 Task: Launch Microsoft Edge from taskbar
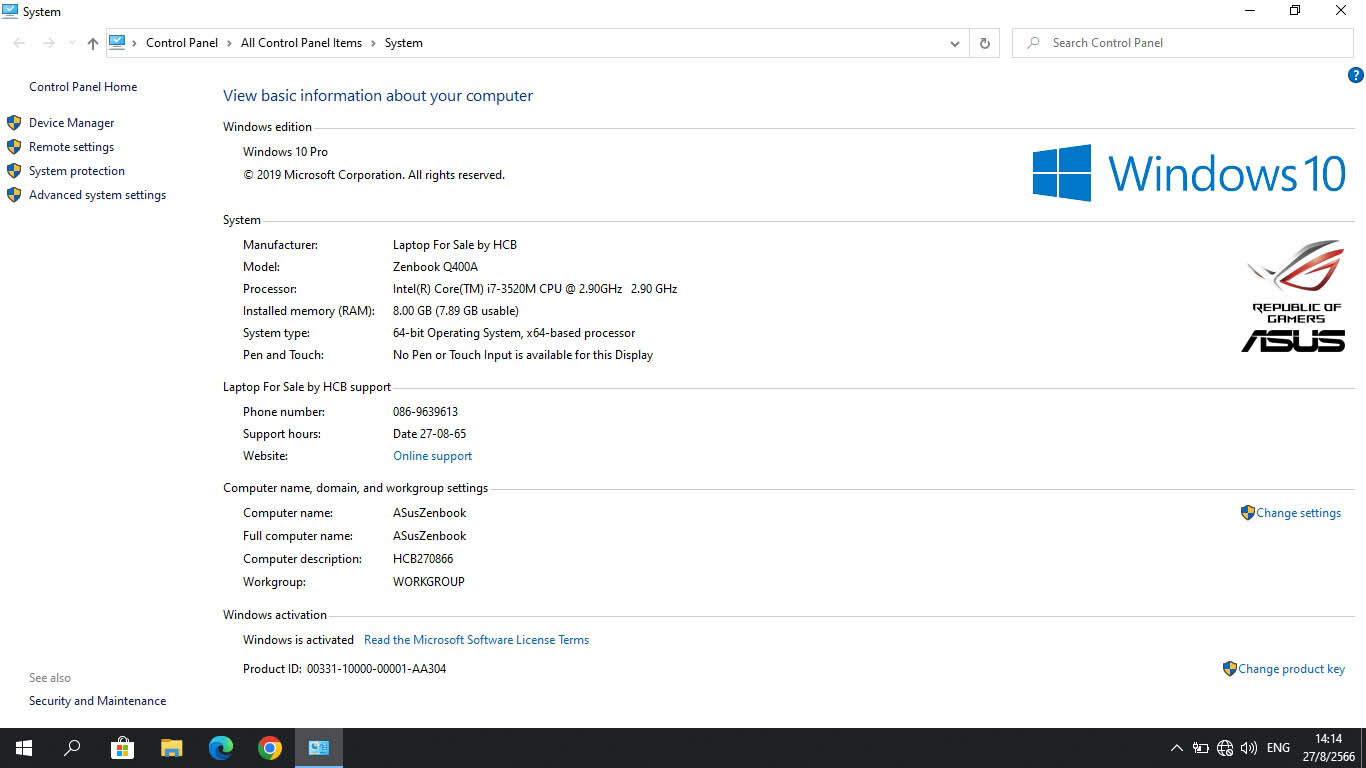point(220,748)
